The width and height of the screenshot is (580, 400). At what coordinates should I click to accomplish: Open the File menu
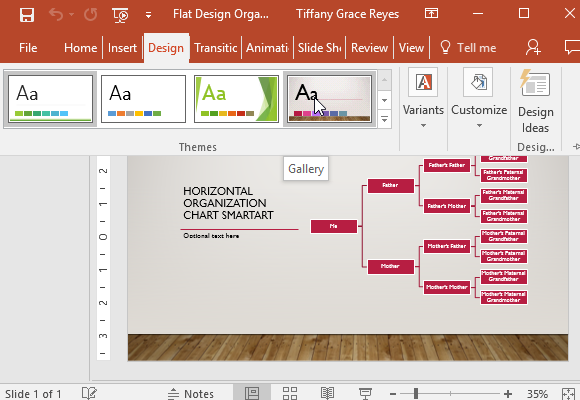click(x=28, y=48)
